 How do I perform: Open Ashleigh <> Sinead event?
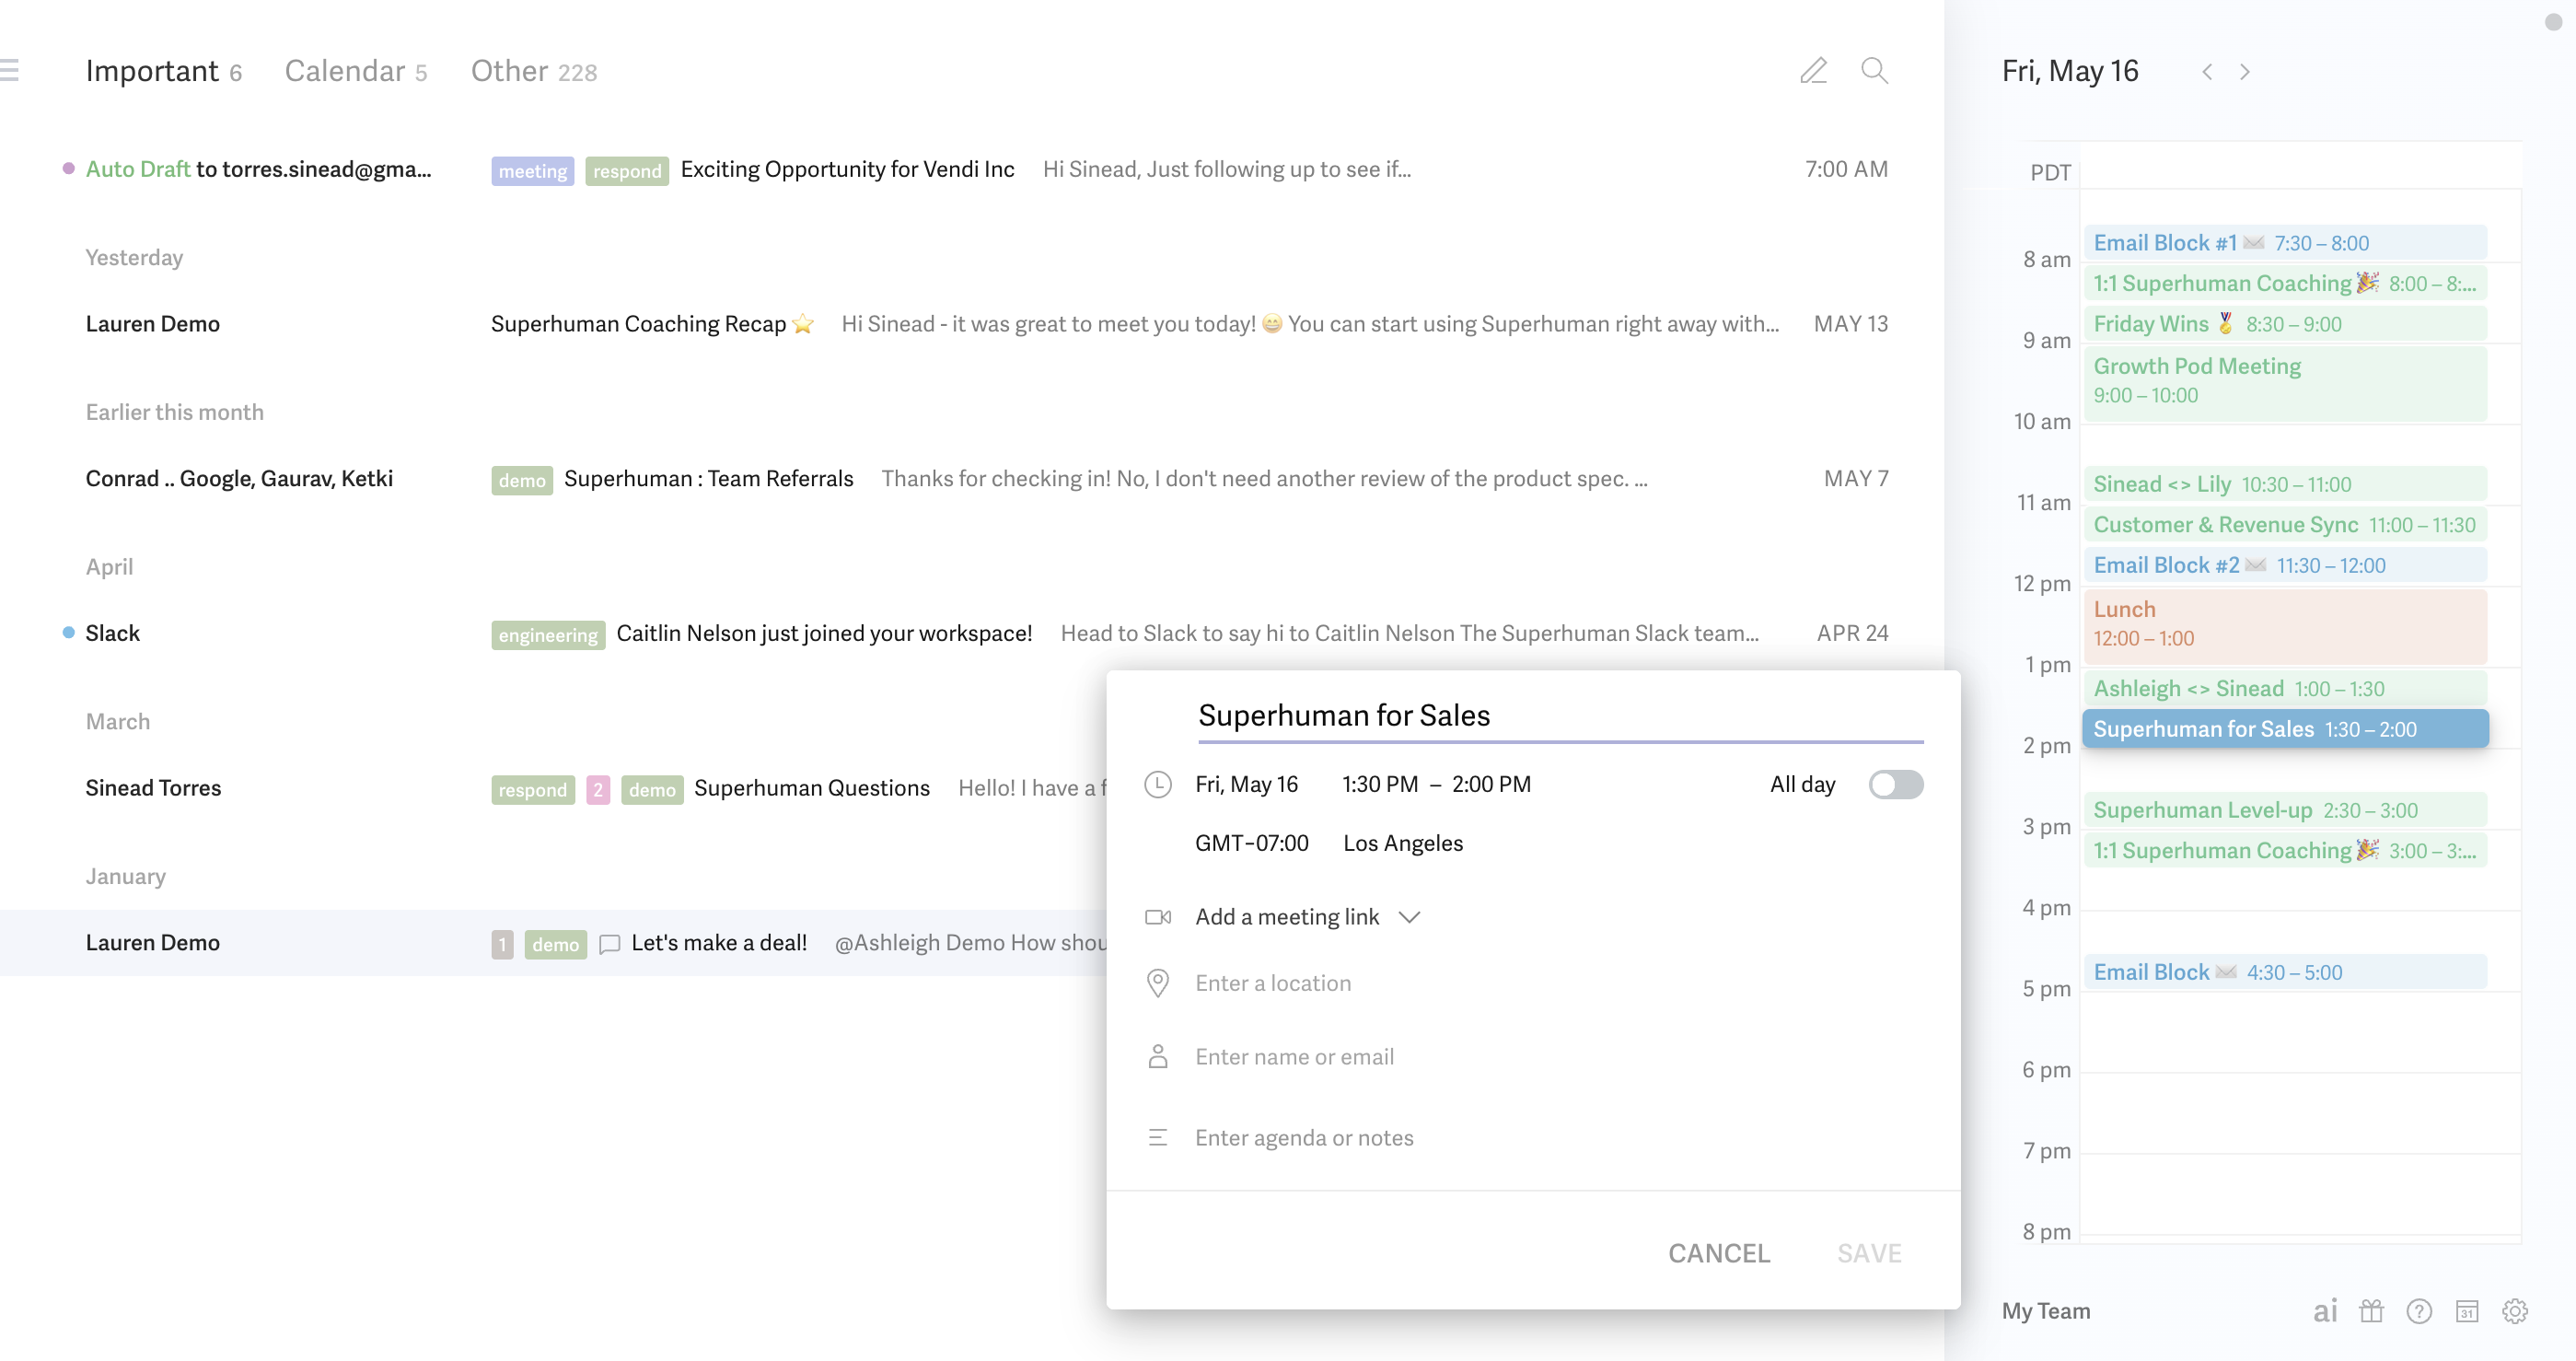(x=2285, y=688)
